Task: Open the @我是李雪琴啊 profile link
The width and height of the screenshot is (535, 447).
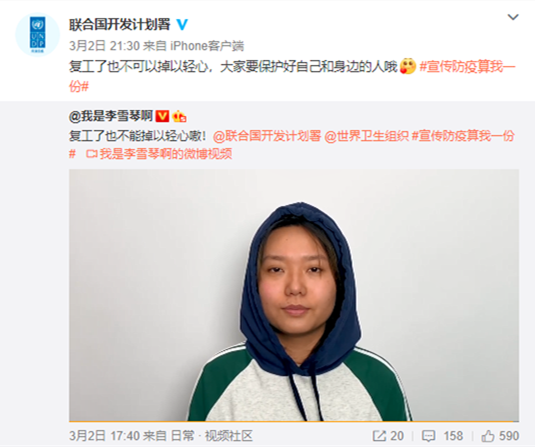Action: (111, 116)
